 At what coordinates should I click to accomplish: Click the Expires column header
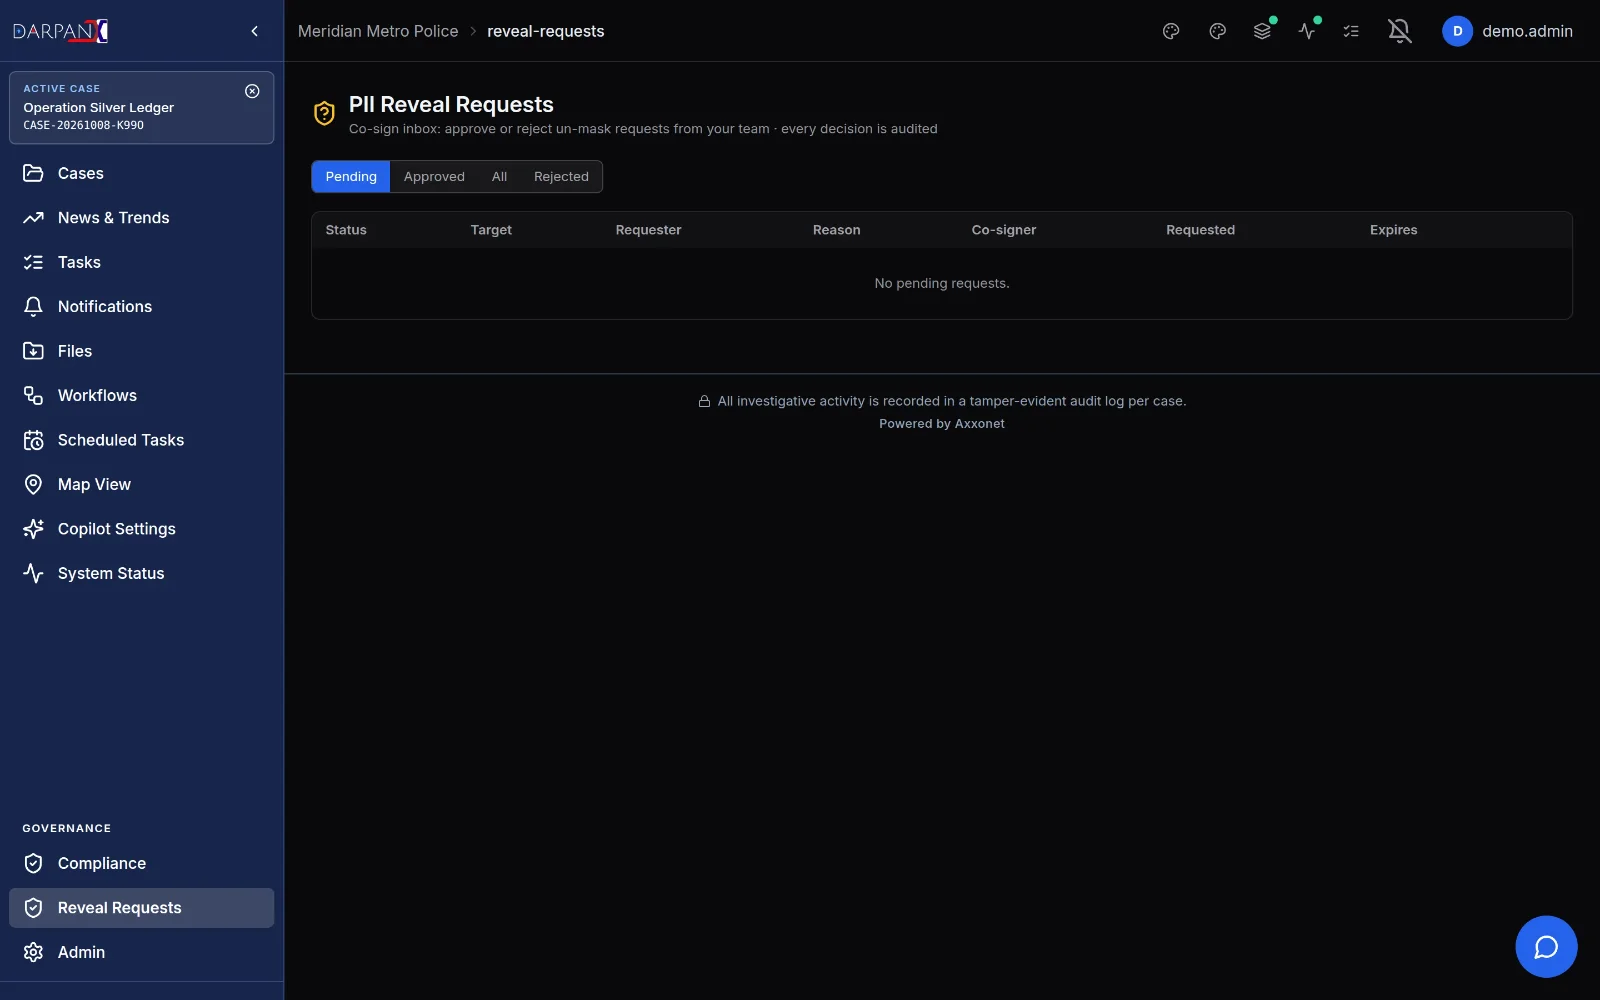coord(1394,230)
